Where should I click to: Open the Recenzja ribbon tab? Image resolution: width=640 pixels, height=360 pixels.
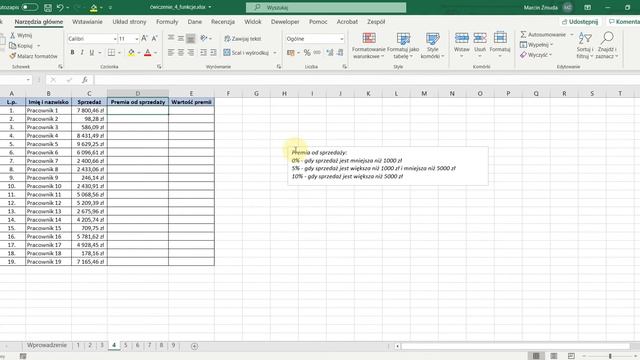[x=222, y=22]
